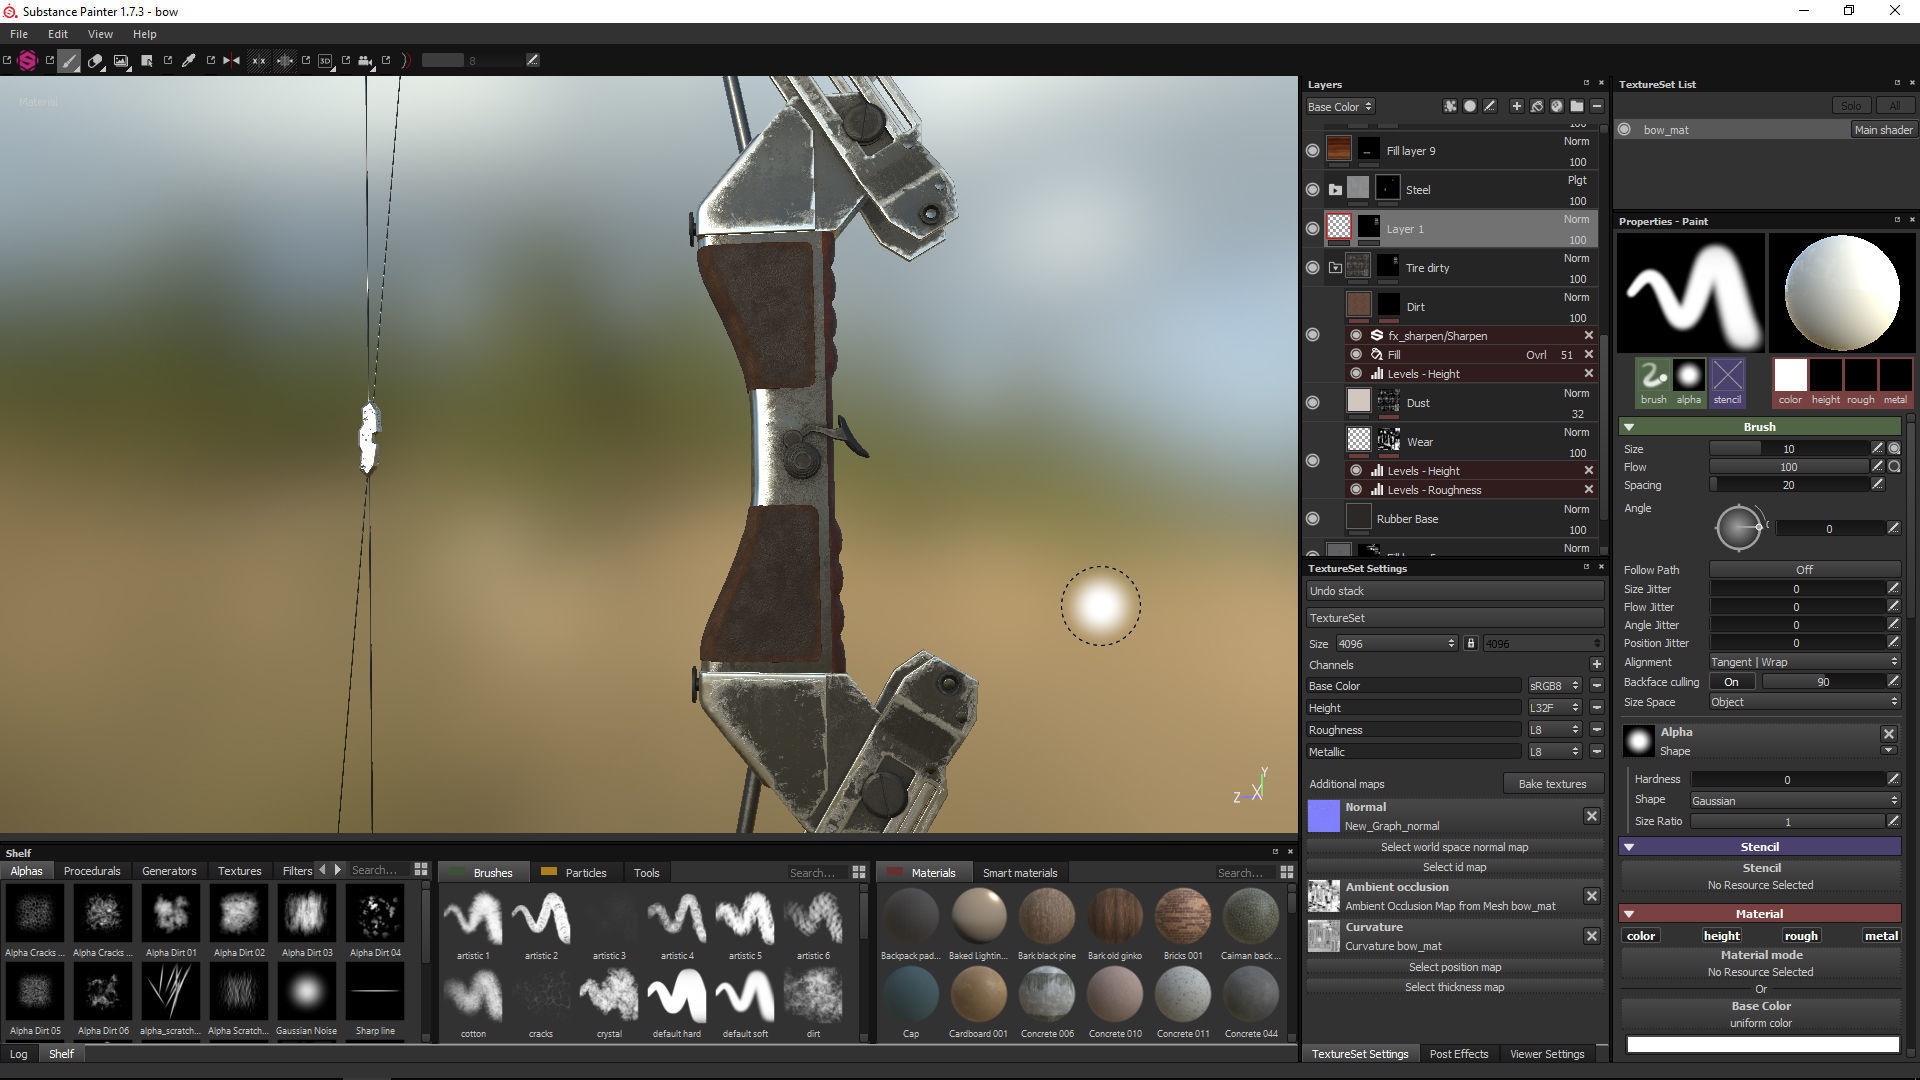Switch to the camera view mode icon
The width and height of the screenshot is (1920, 1080).
point(365,61)
